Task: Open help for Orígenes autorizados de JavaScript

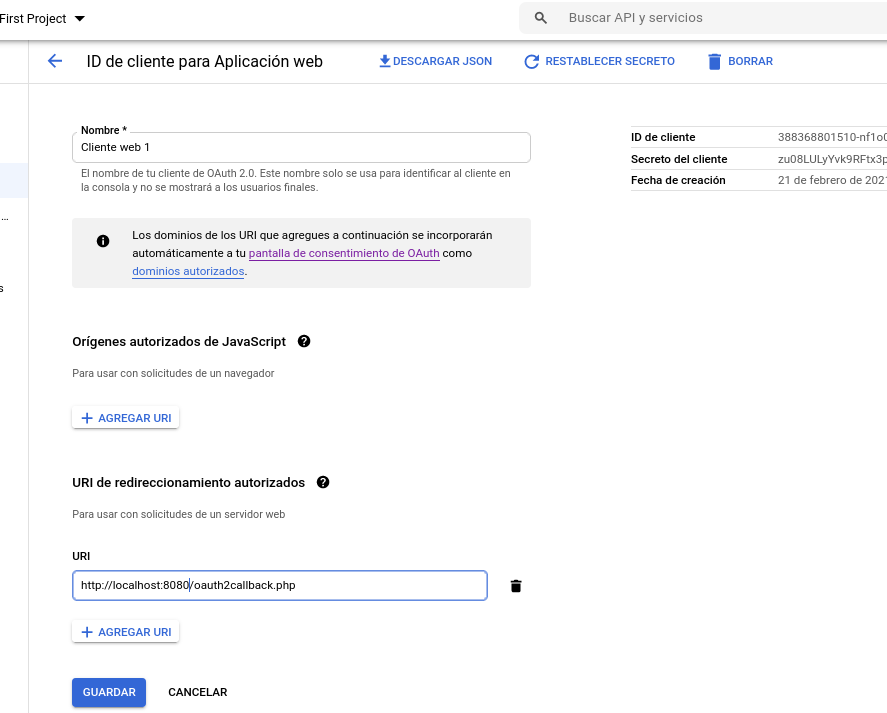Action: point(303,341)
